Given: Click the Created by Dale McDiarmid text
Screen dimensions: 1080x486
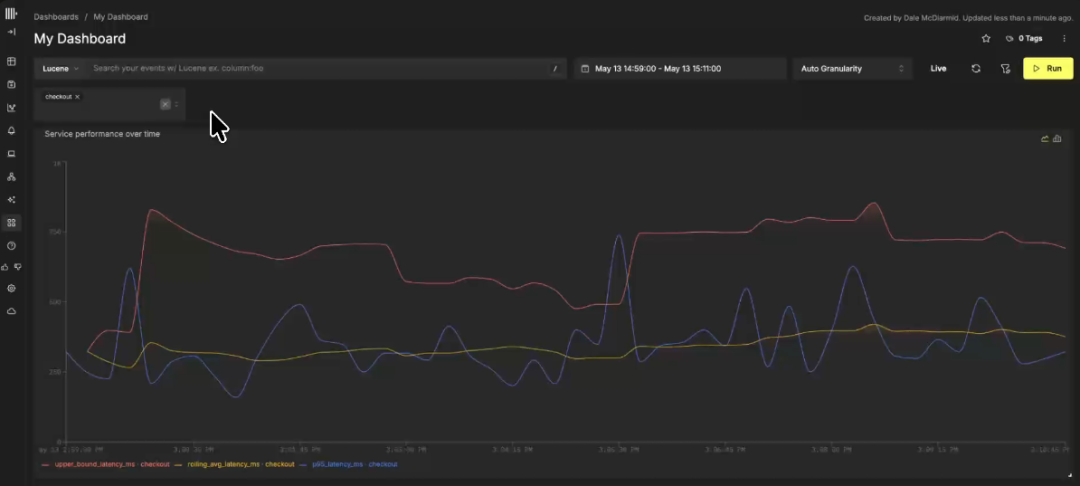Looking at the screenshot, I should (968, 17).
